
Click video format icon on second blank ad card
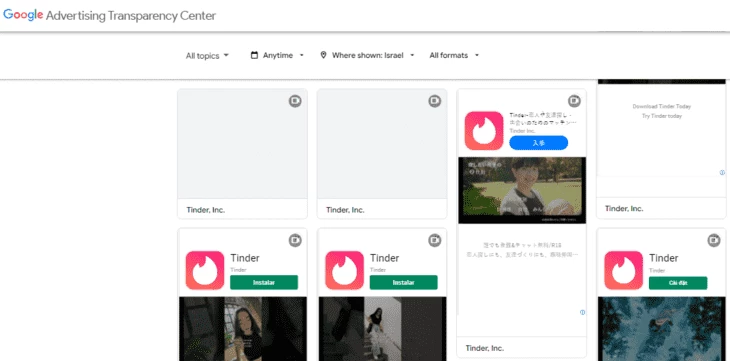[435, 101]
